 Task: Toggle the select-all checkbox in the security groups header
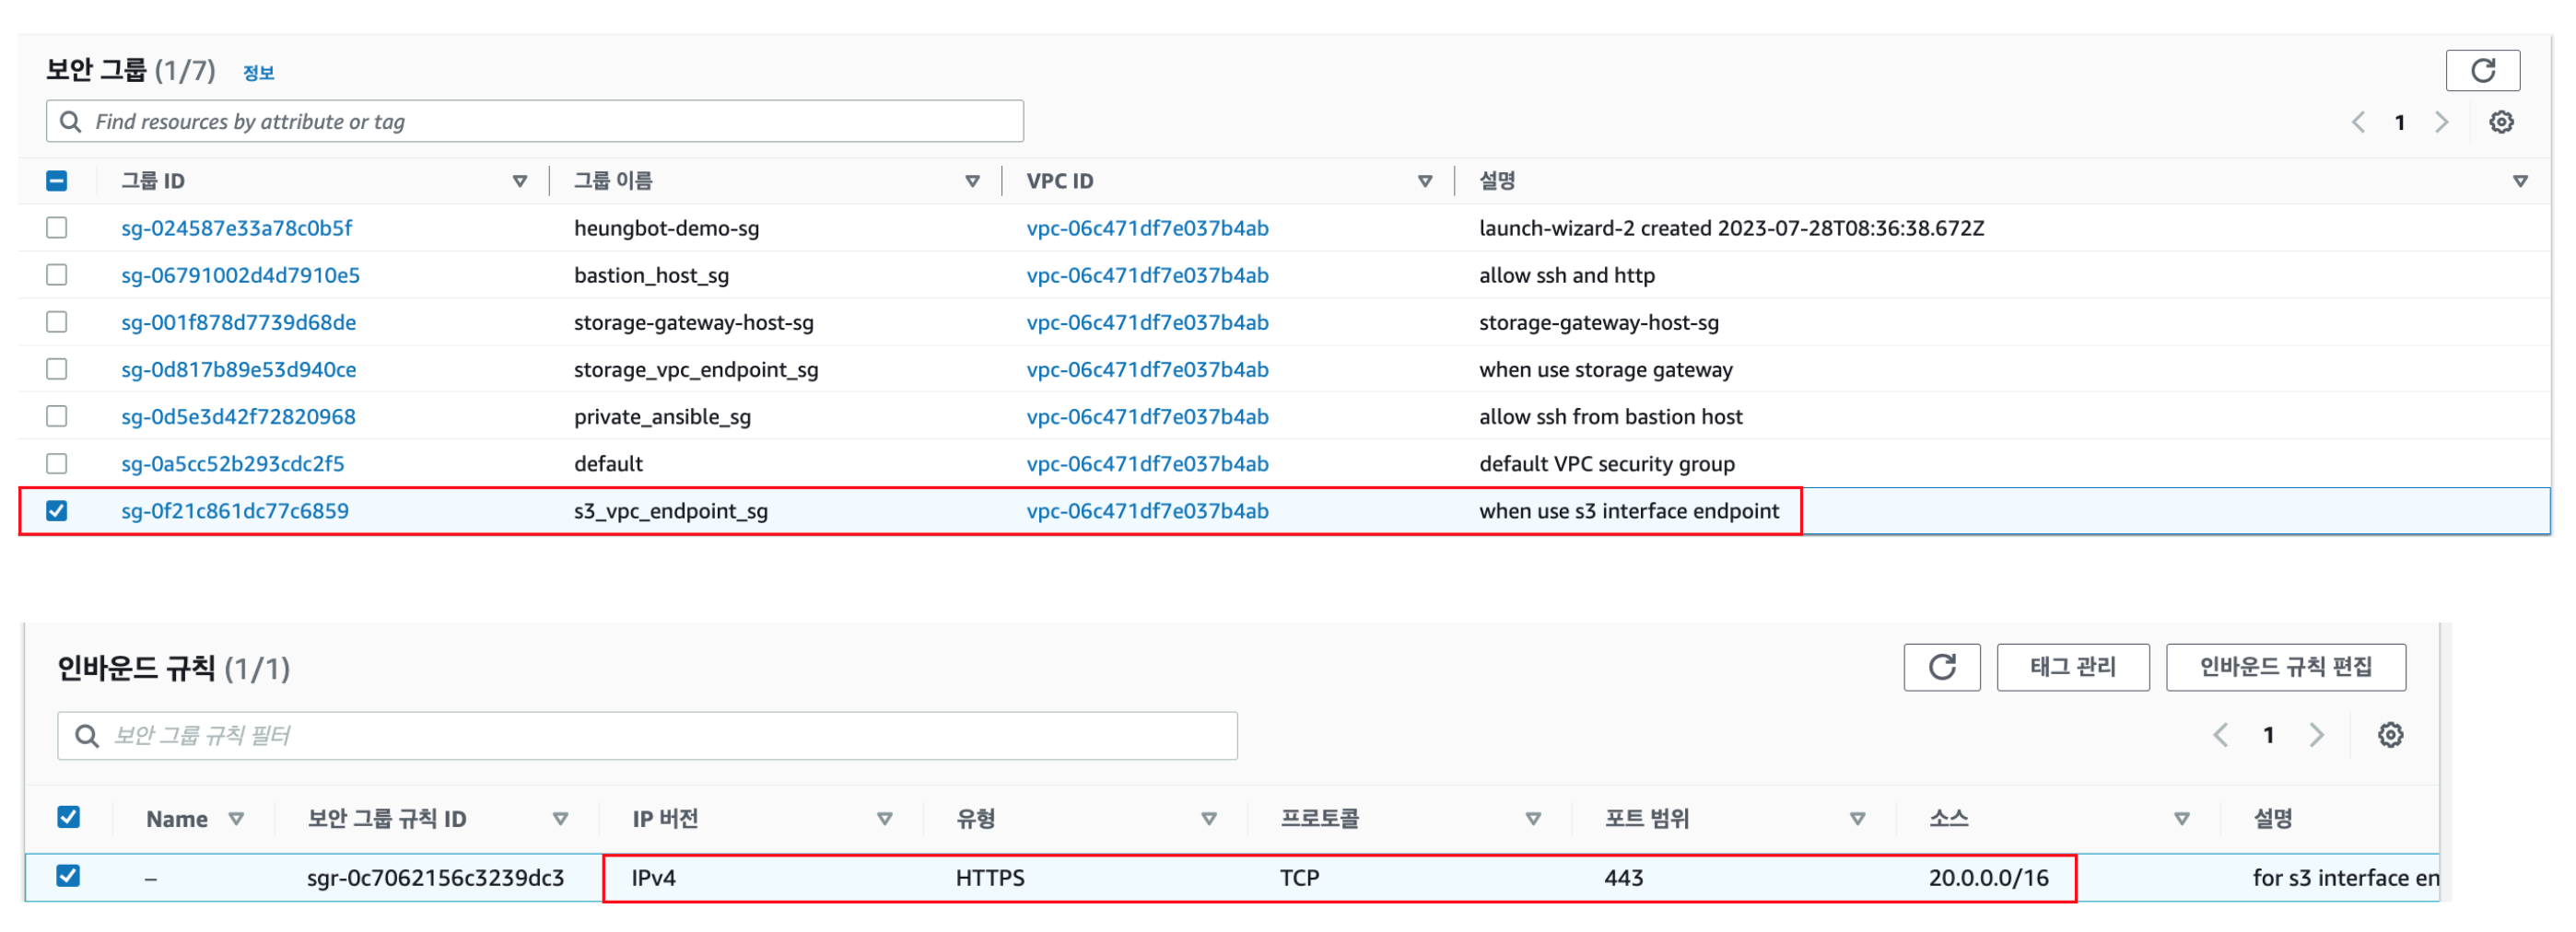tap(57, 180)
